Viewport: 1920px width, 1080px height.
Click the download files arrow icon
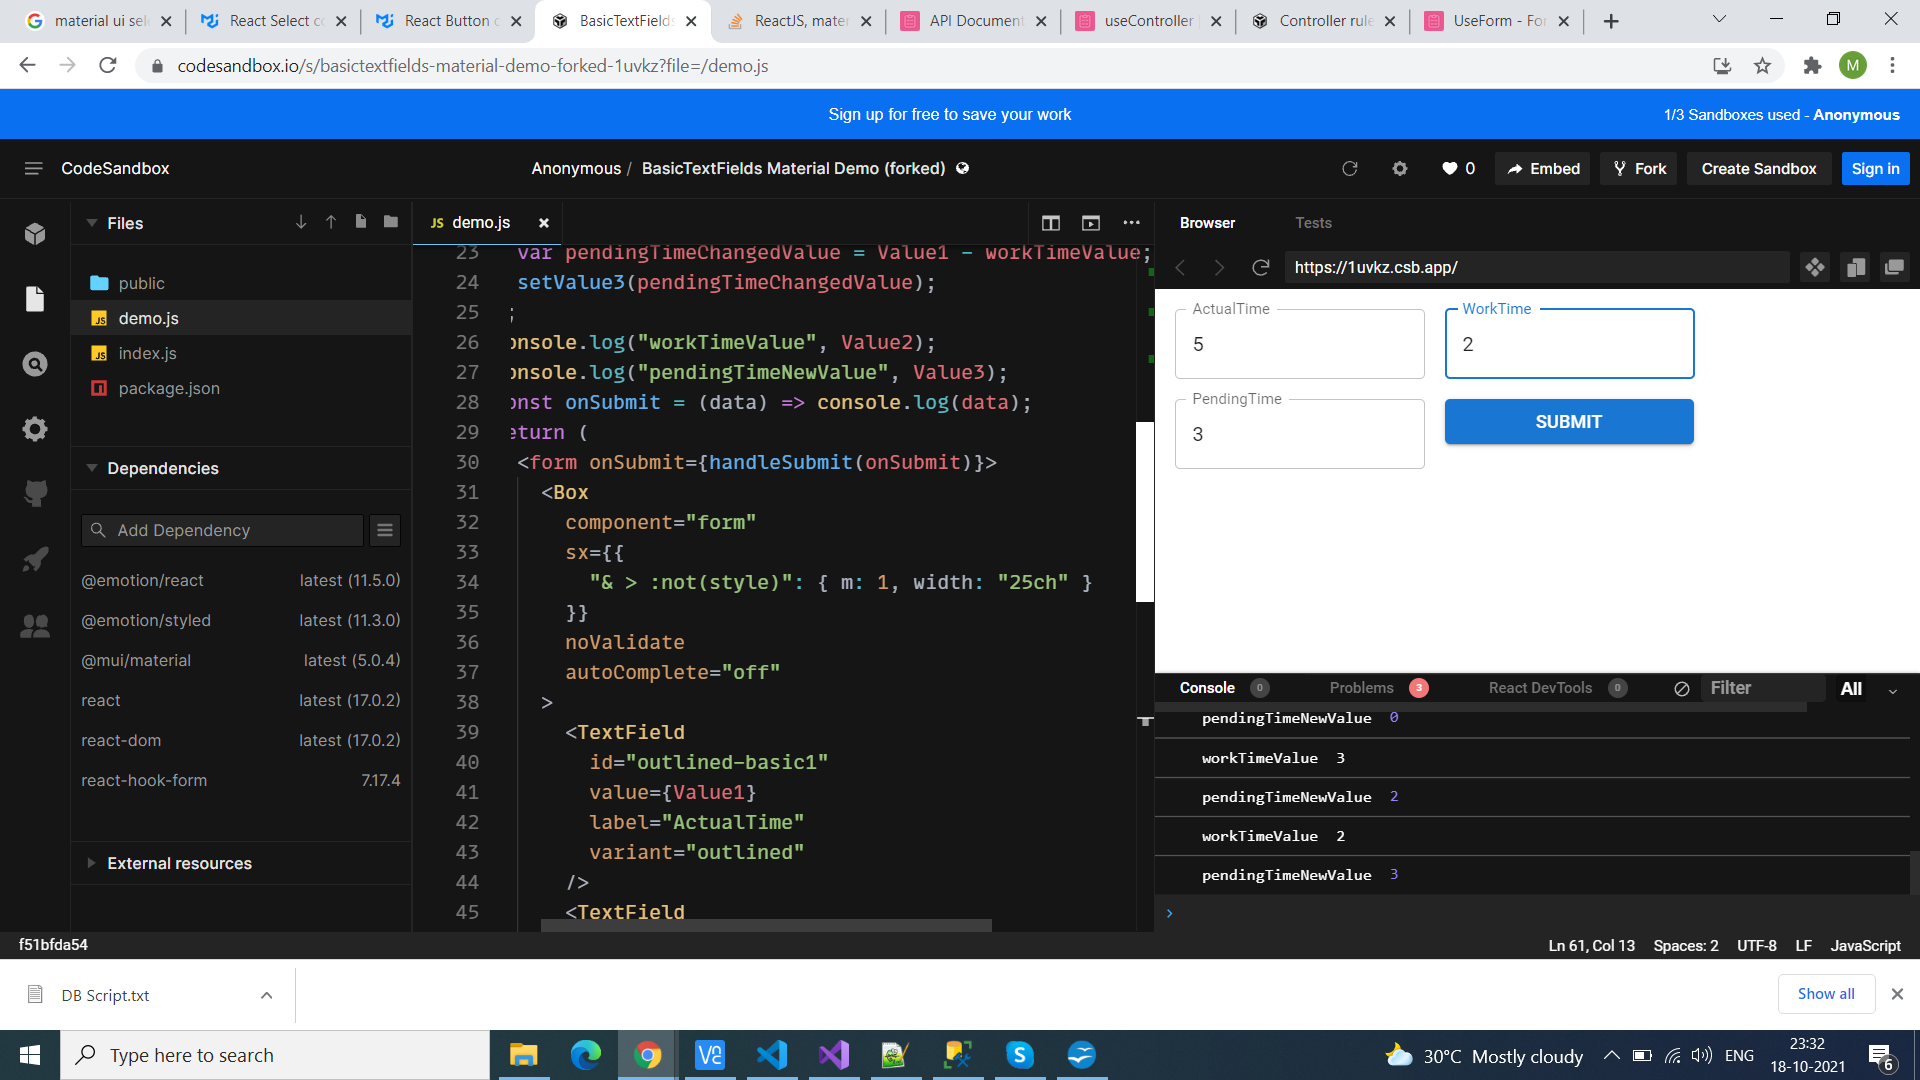[301, 222]
